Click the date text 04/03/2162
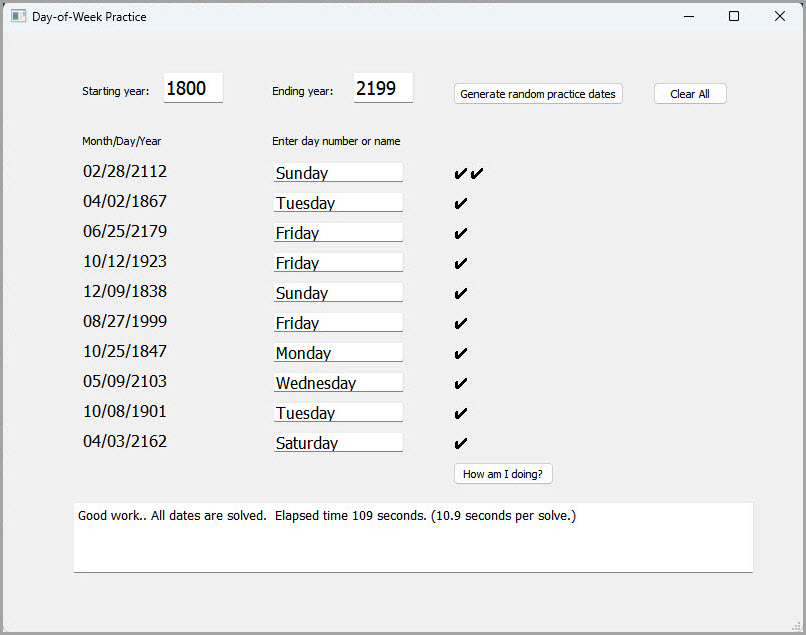806x635 pixels. (x=125, y=441)
